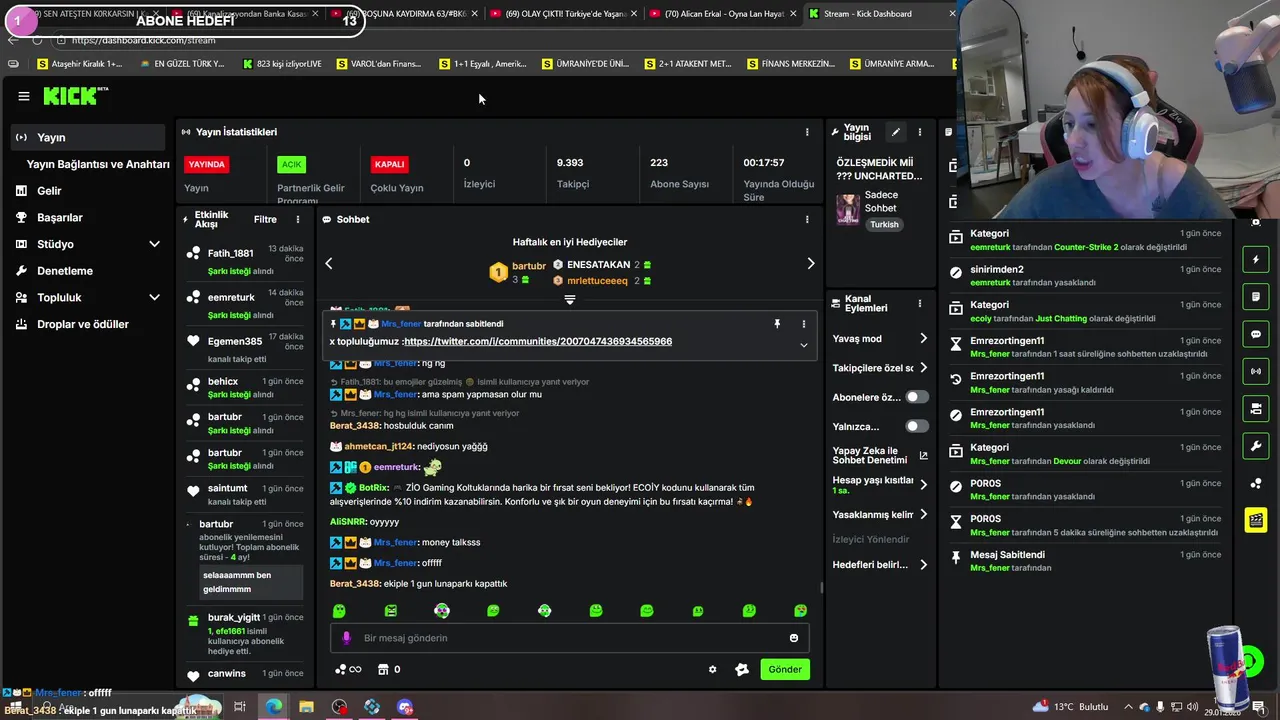Image resolution: width=1280 pixels, height=720 pixels.
Task: Click the chat bubble icon in right toolbar
Action: tap(1257, 334)
